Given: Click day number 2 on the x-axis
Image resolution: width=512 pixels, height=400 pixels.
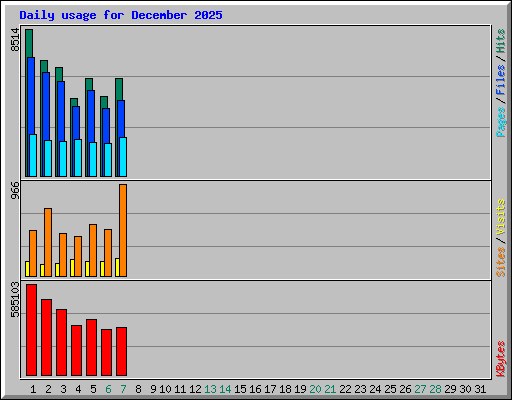Looking at the screenshot, I should (48, 389).
